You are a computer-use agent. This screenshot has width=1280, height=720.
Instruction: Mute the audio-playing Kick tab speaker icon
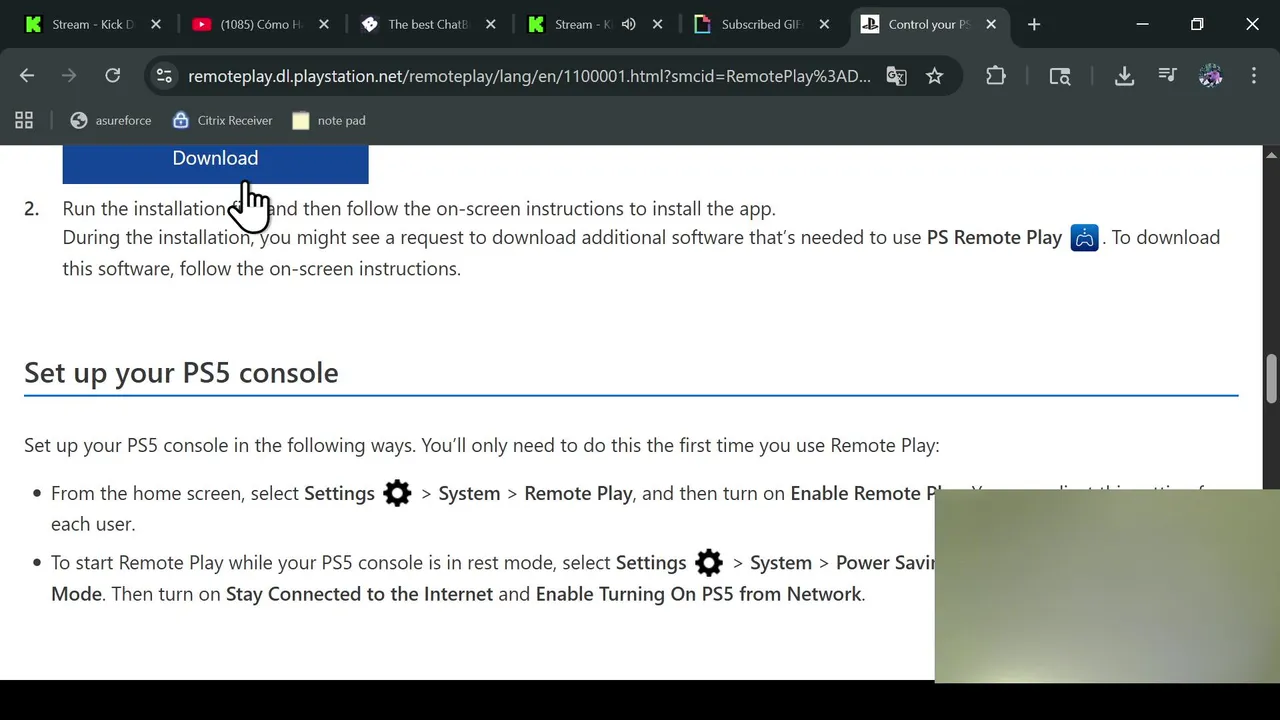[628, 24]
